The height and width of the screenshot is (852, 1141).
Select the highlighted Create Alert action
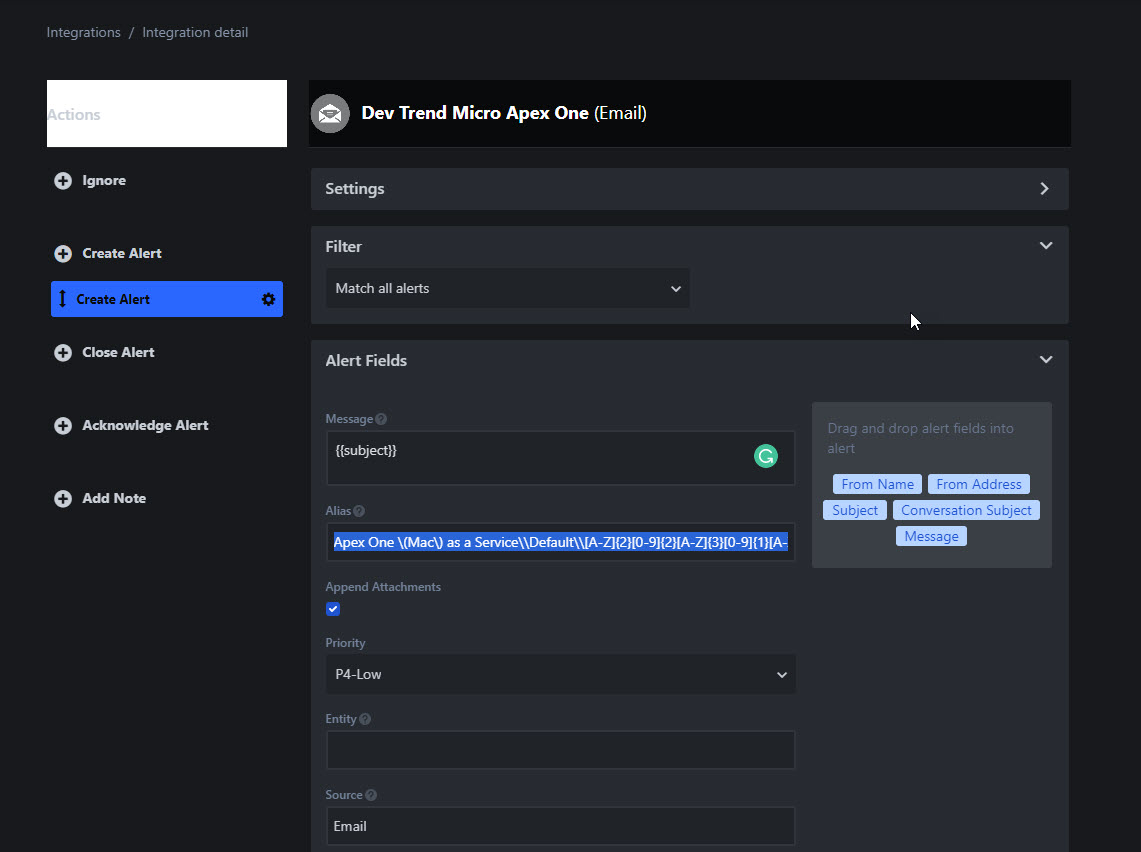point(167,299)
